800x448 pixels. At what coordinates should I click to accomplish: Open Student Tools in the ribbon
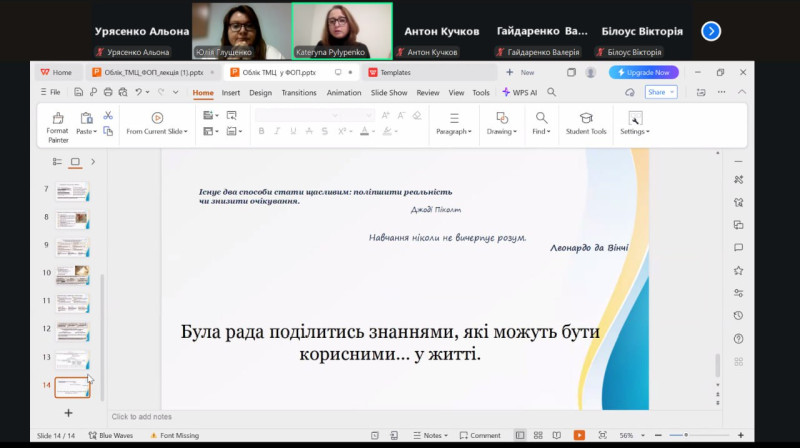click(585, 124)
